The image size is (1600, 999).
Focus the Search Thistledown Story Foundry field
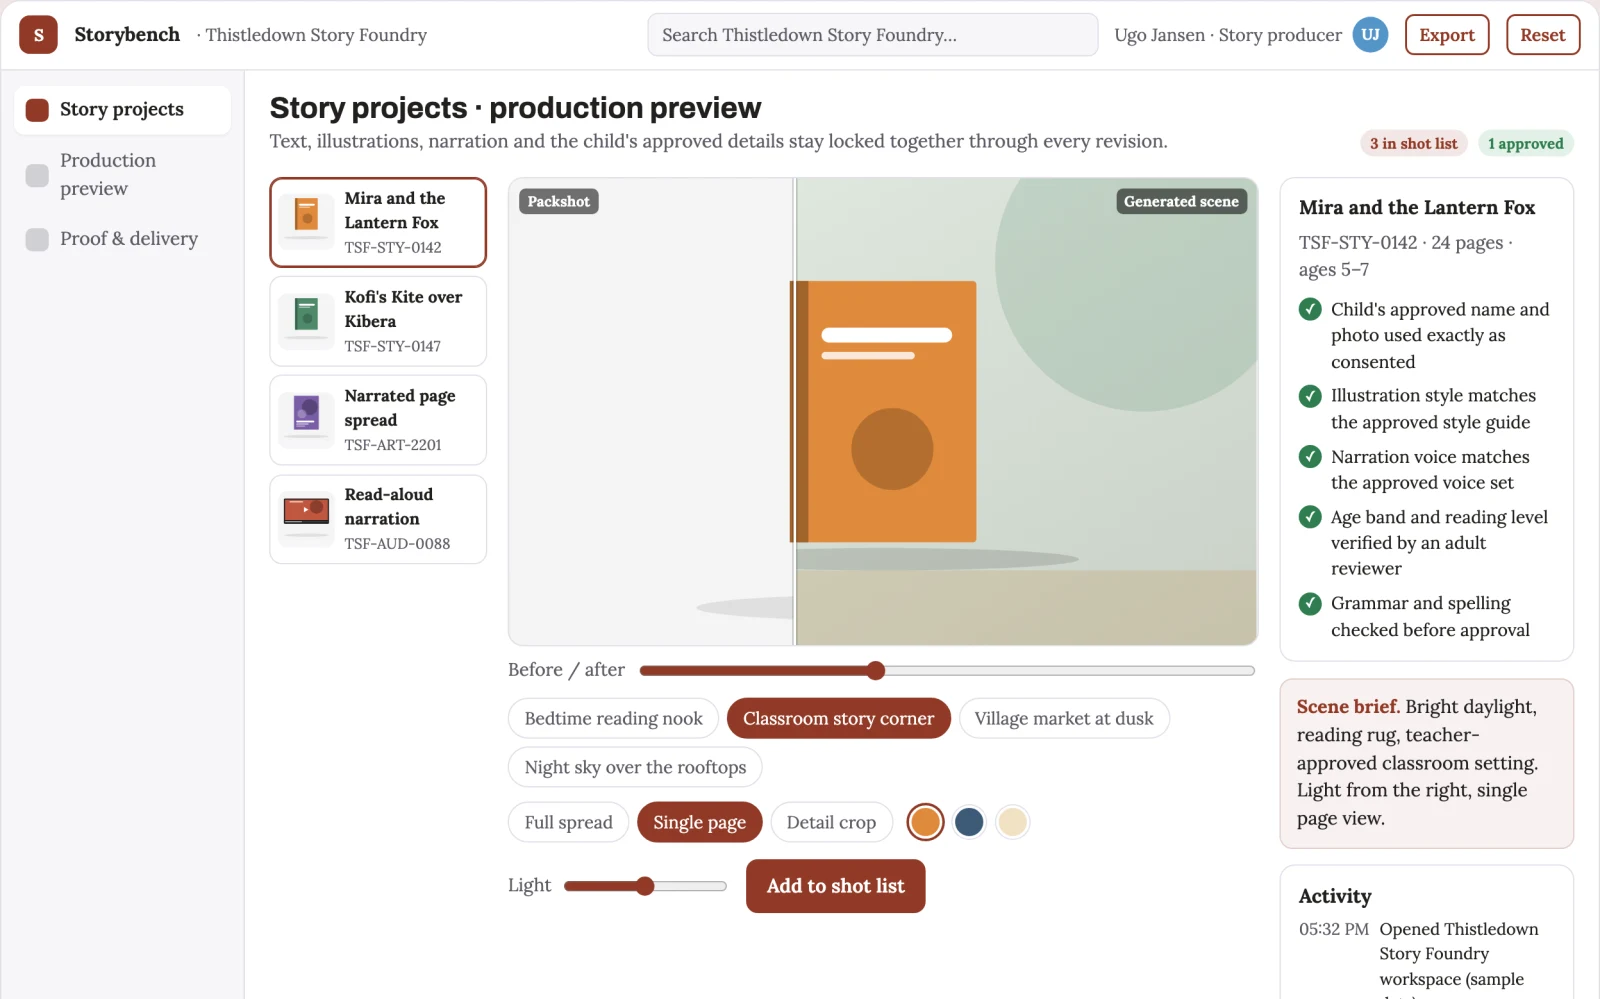(x=873, y=35)
